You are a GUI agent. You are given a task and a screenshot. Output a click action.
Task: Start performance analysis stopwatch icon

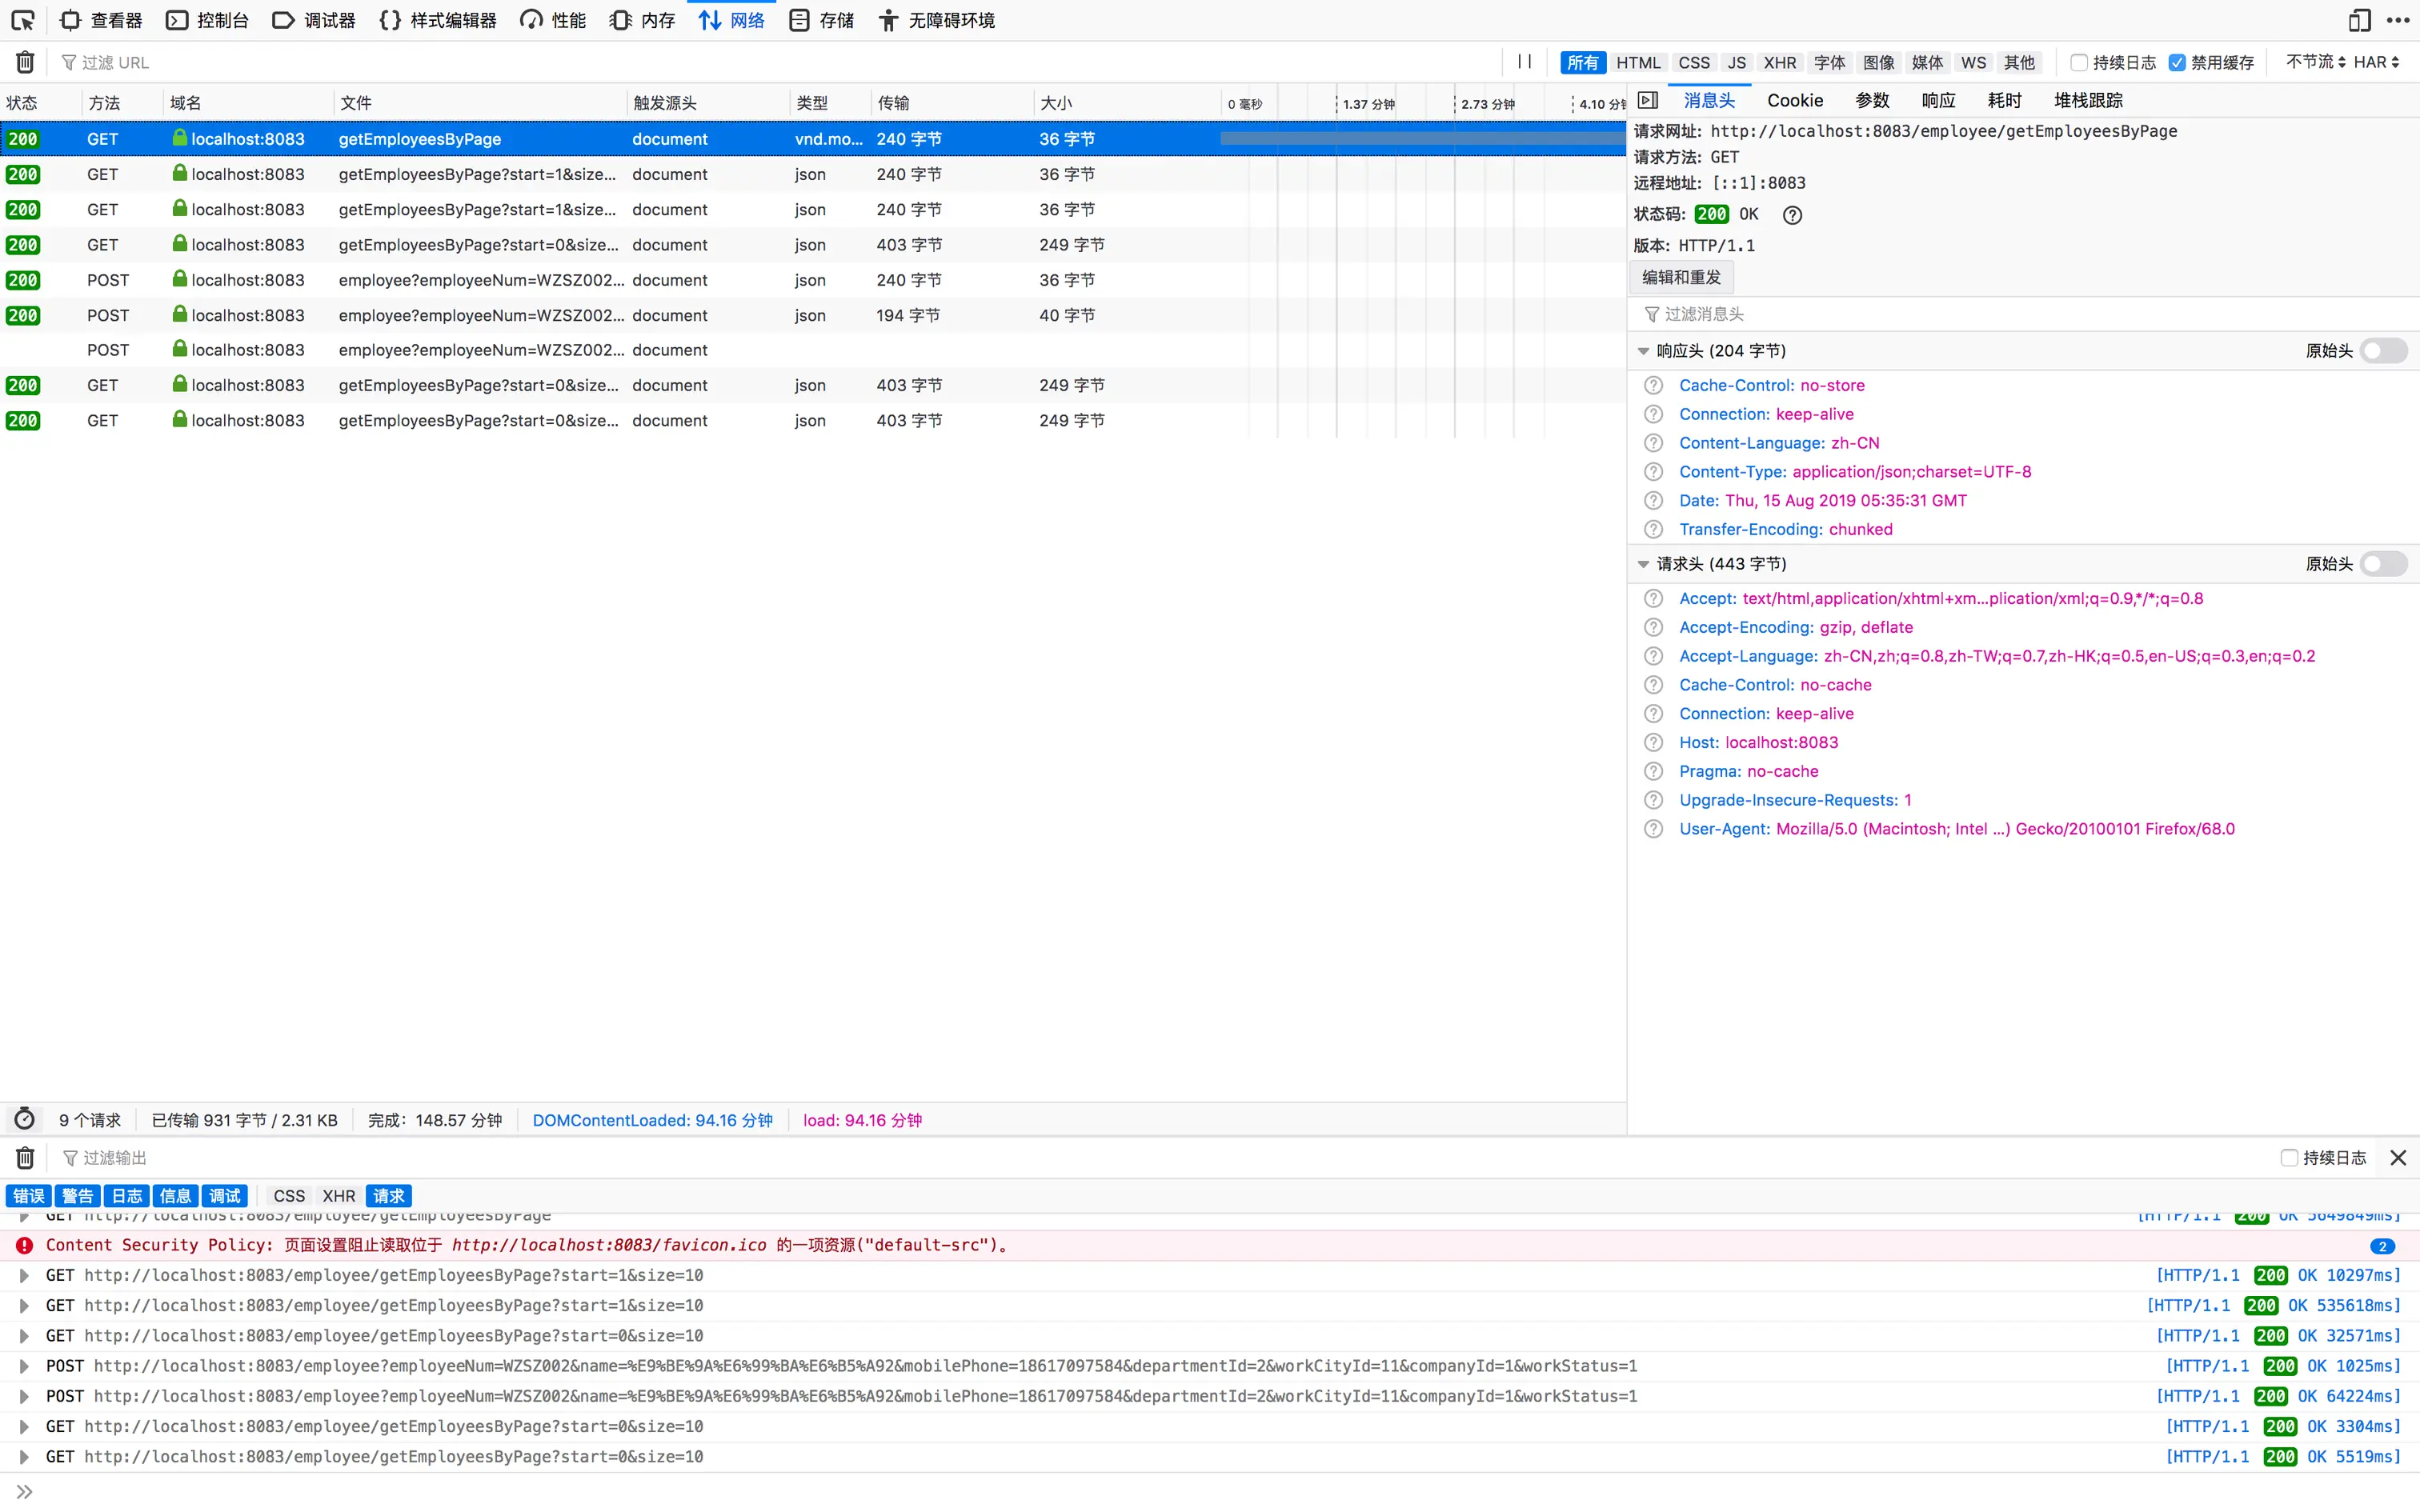point(25,1119)
